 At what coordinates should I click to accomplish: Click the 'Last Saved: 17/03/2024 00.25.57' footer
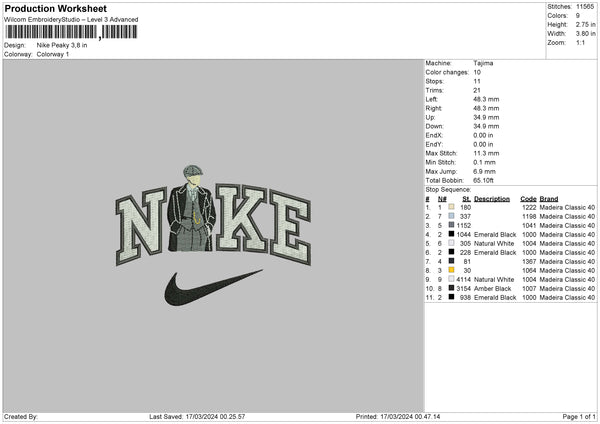point(197,417)
